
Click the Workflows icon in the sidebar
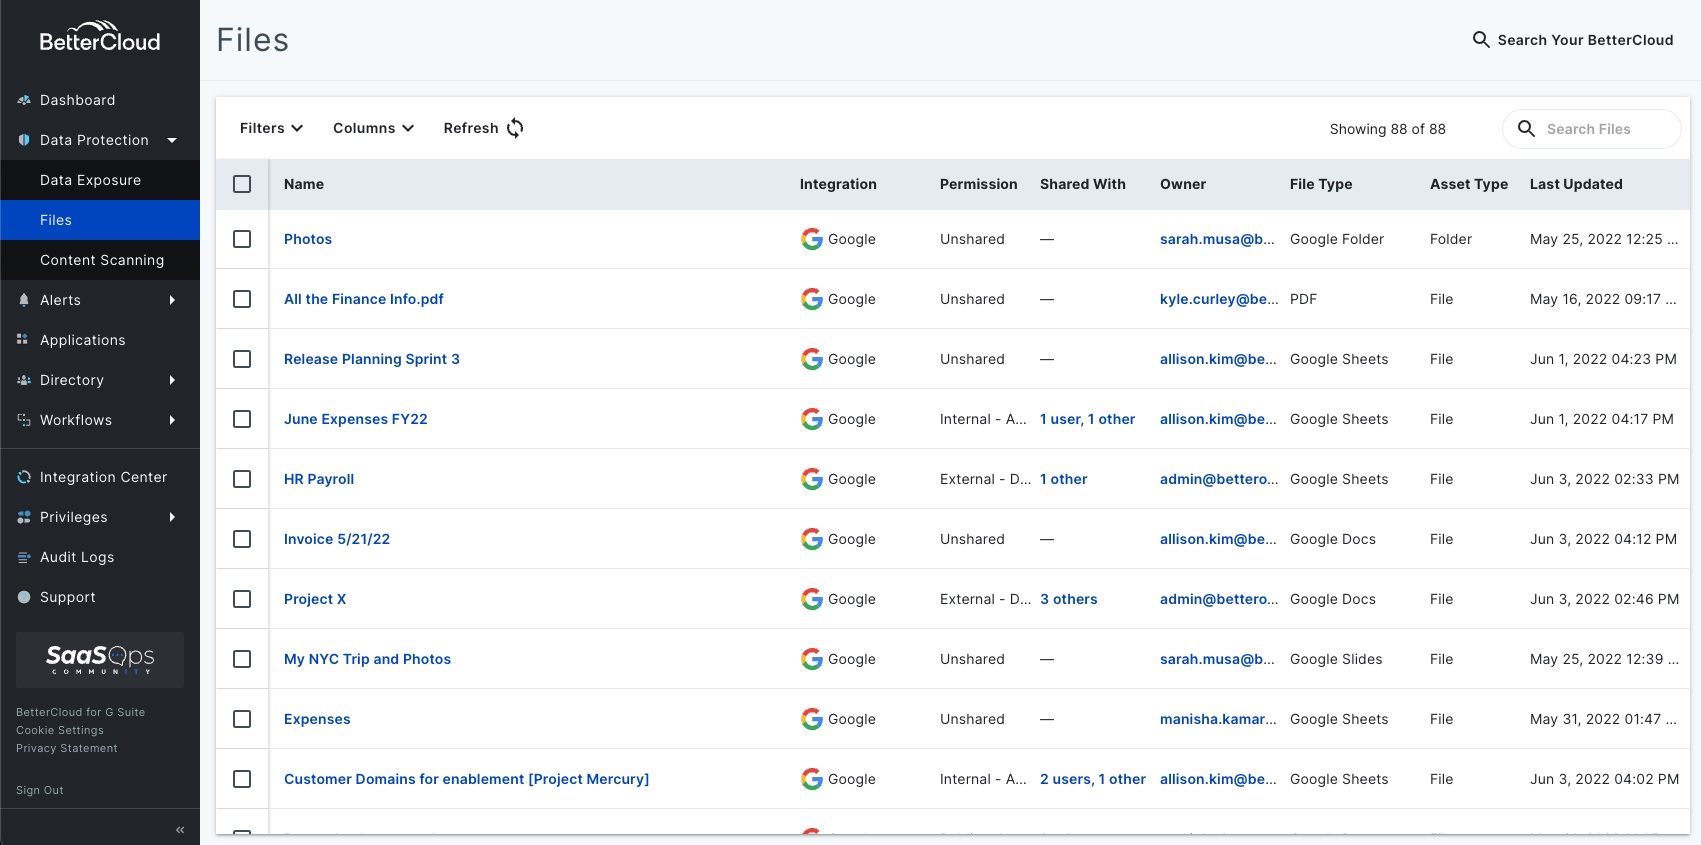(x=24, y=420)
